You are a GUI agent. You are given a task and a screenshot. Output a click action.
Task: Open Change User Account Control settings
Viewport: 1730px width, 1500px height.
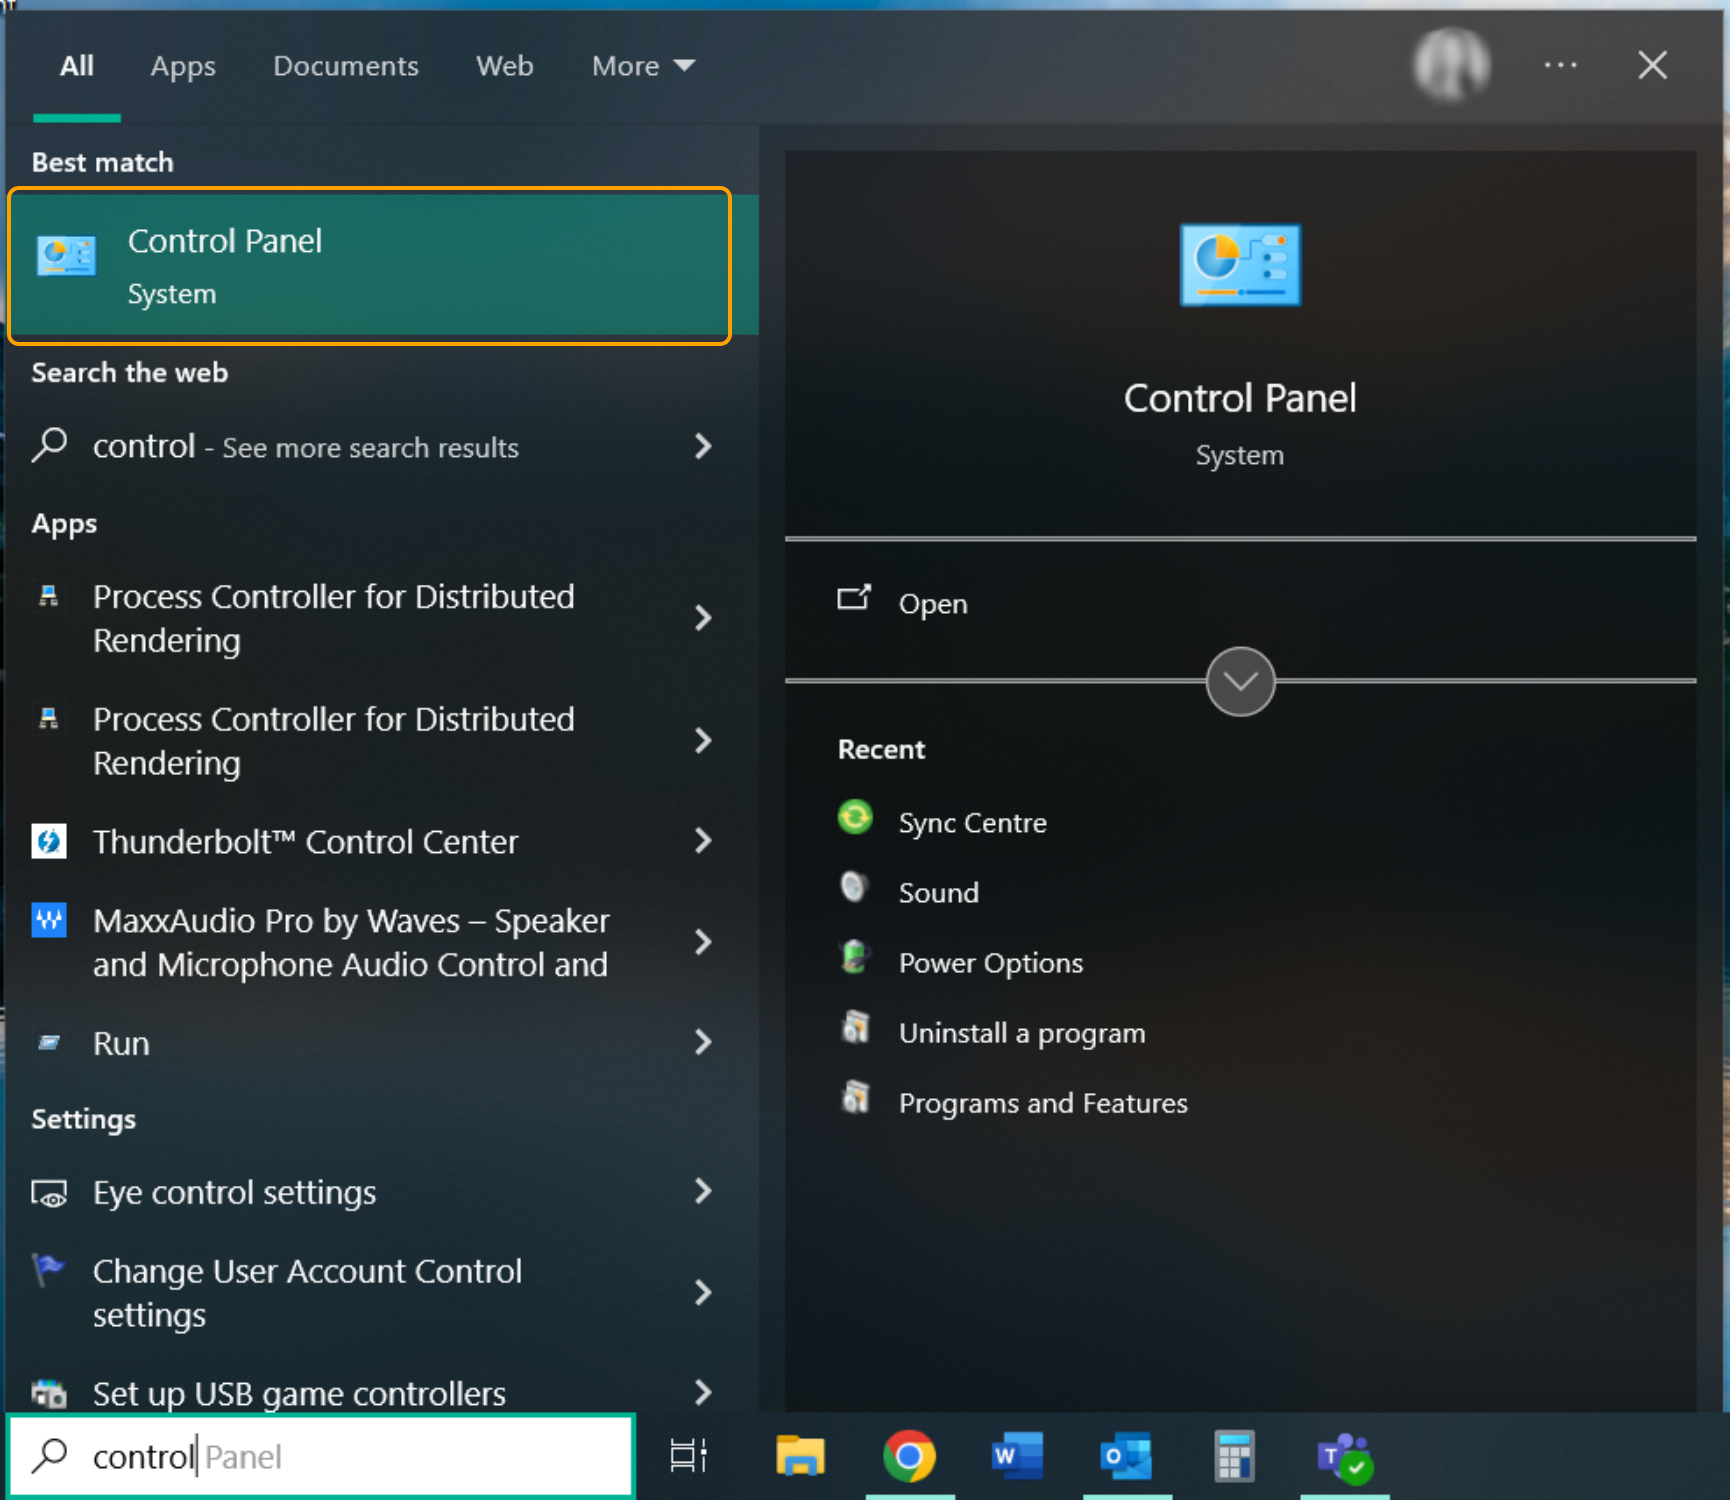coord(308,1293)
